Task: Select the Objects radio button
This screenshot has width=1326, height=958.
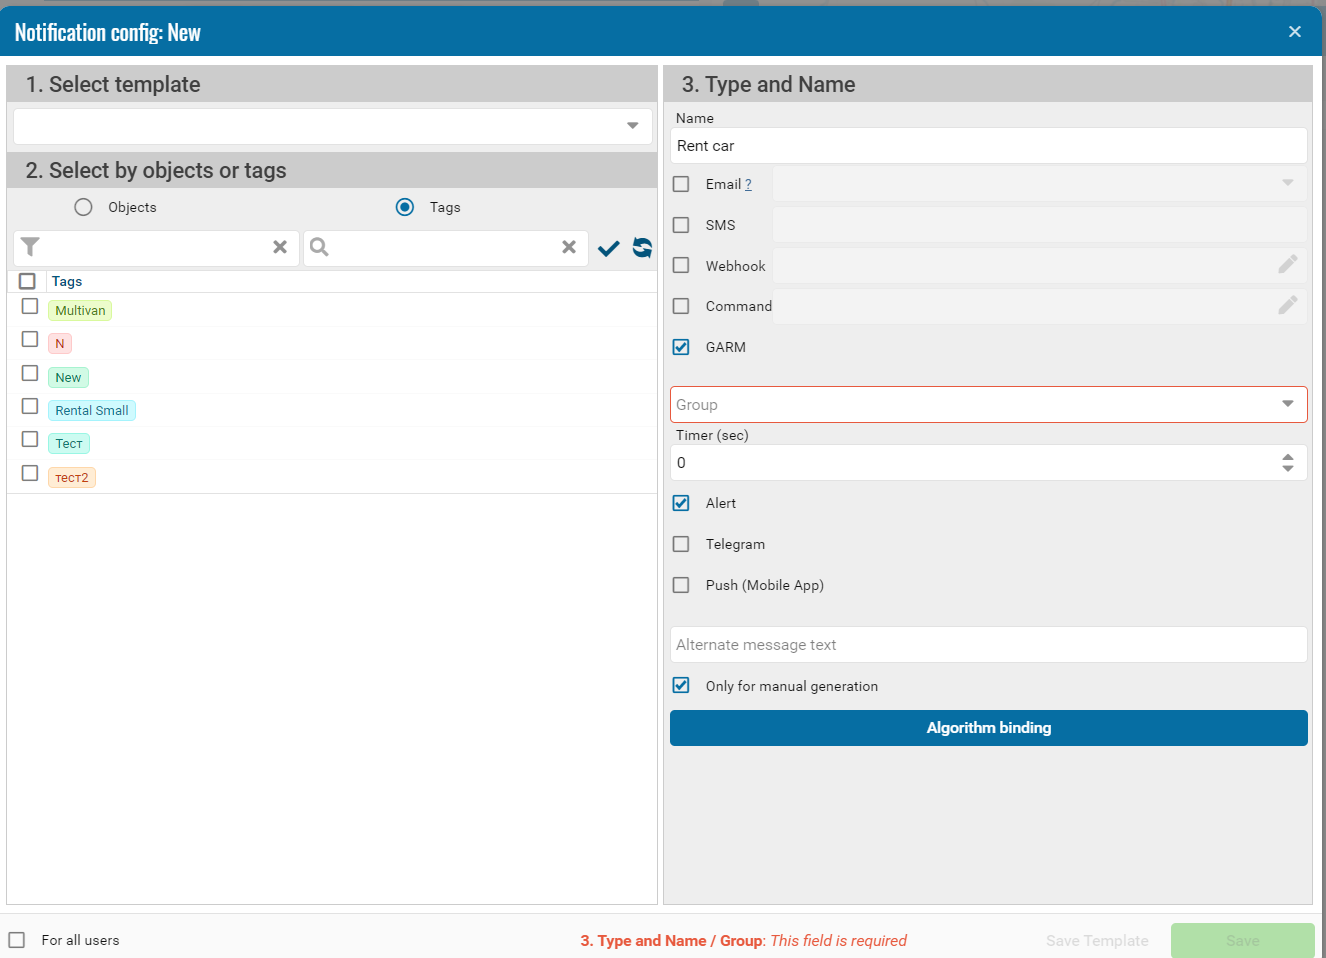Action: (84, 207)
